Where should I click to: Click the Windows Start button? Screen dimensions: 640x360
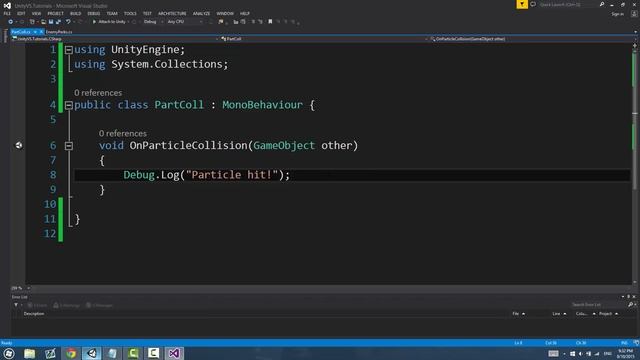pyautogui.click(x=9, y=353)
